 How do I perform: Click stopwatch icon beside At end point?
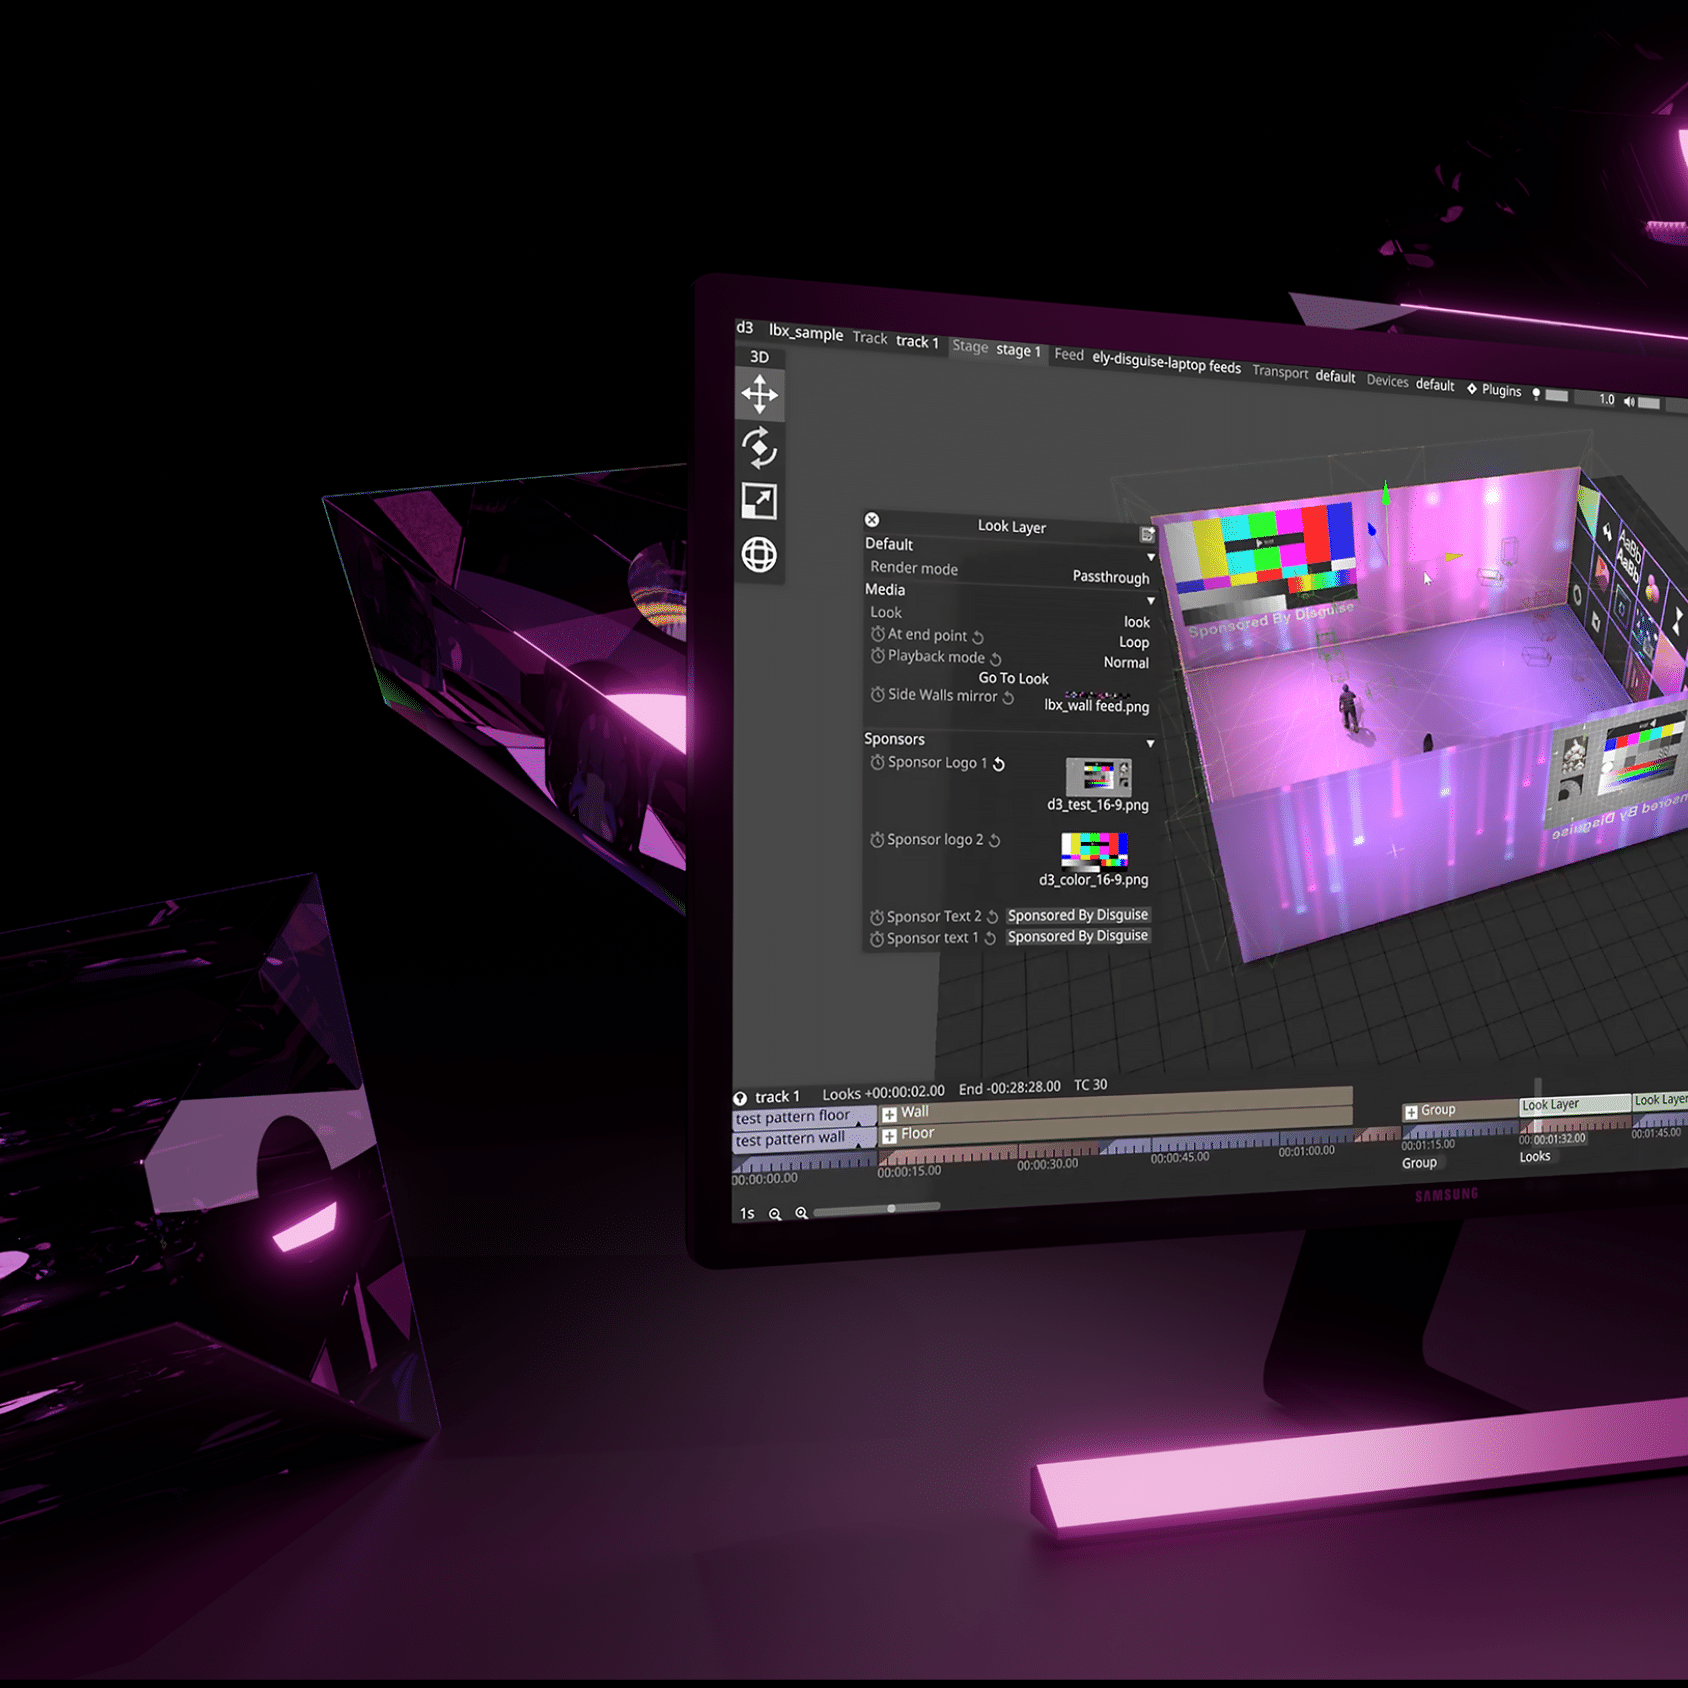pyautogui.click(x=877, y=634)
